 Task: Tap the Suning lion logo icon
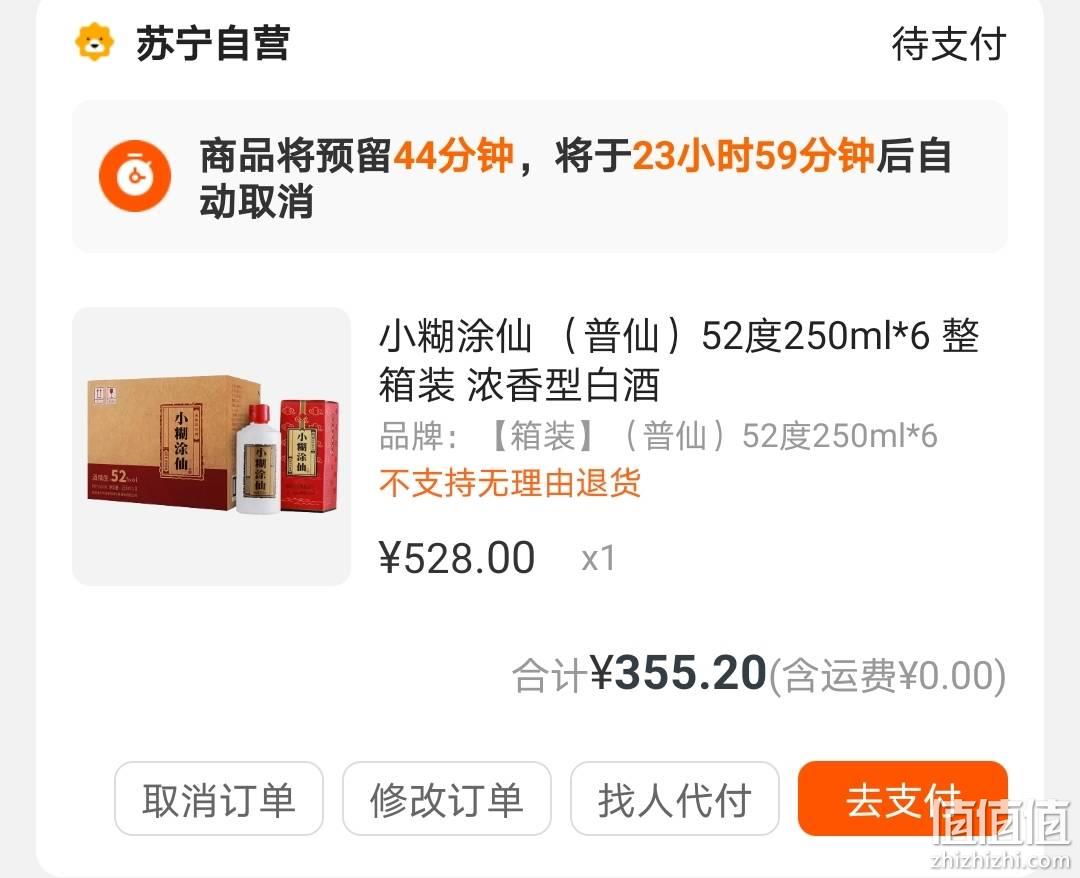click(94, 42)
